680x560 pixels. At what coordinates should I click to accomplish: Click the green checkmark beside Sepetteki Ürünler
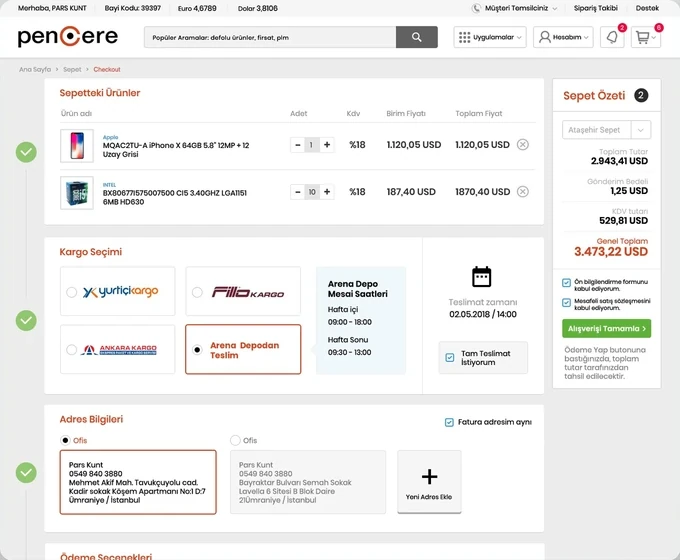[26, 152]
